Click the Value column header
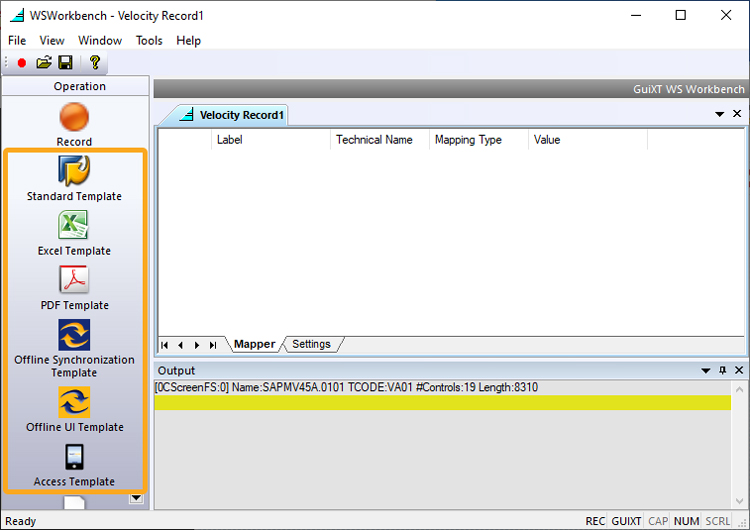The image size is (750, 530). click(x=588, y=140)
